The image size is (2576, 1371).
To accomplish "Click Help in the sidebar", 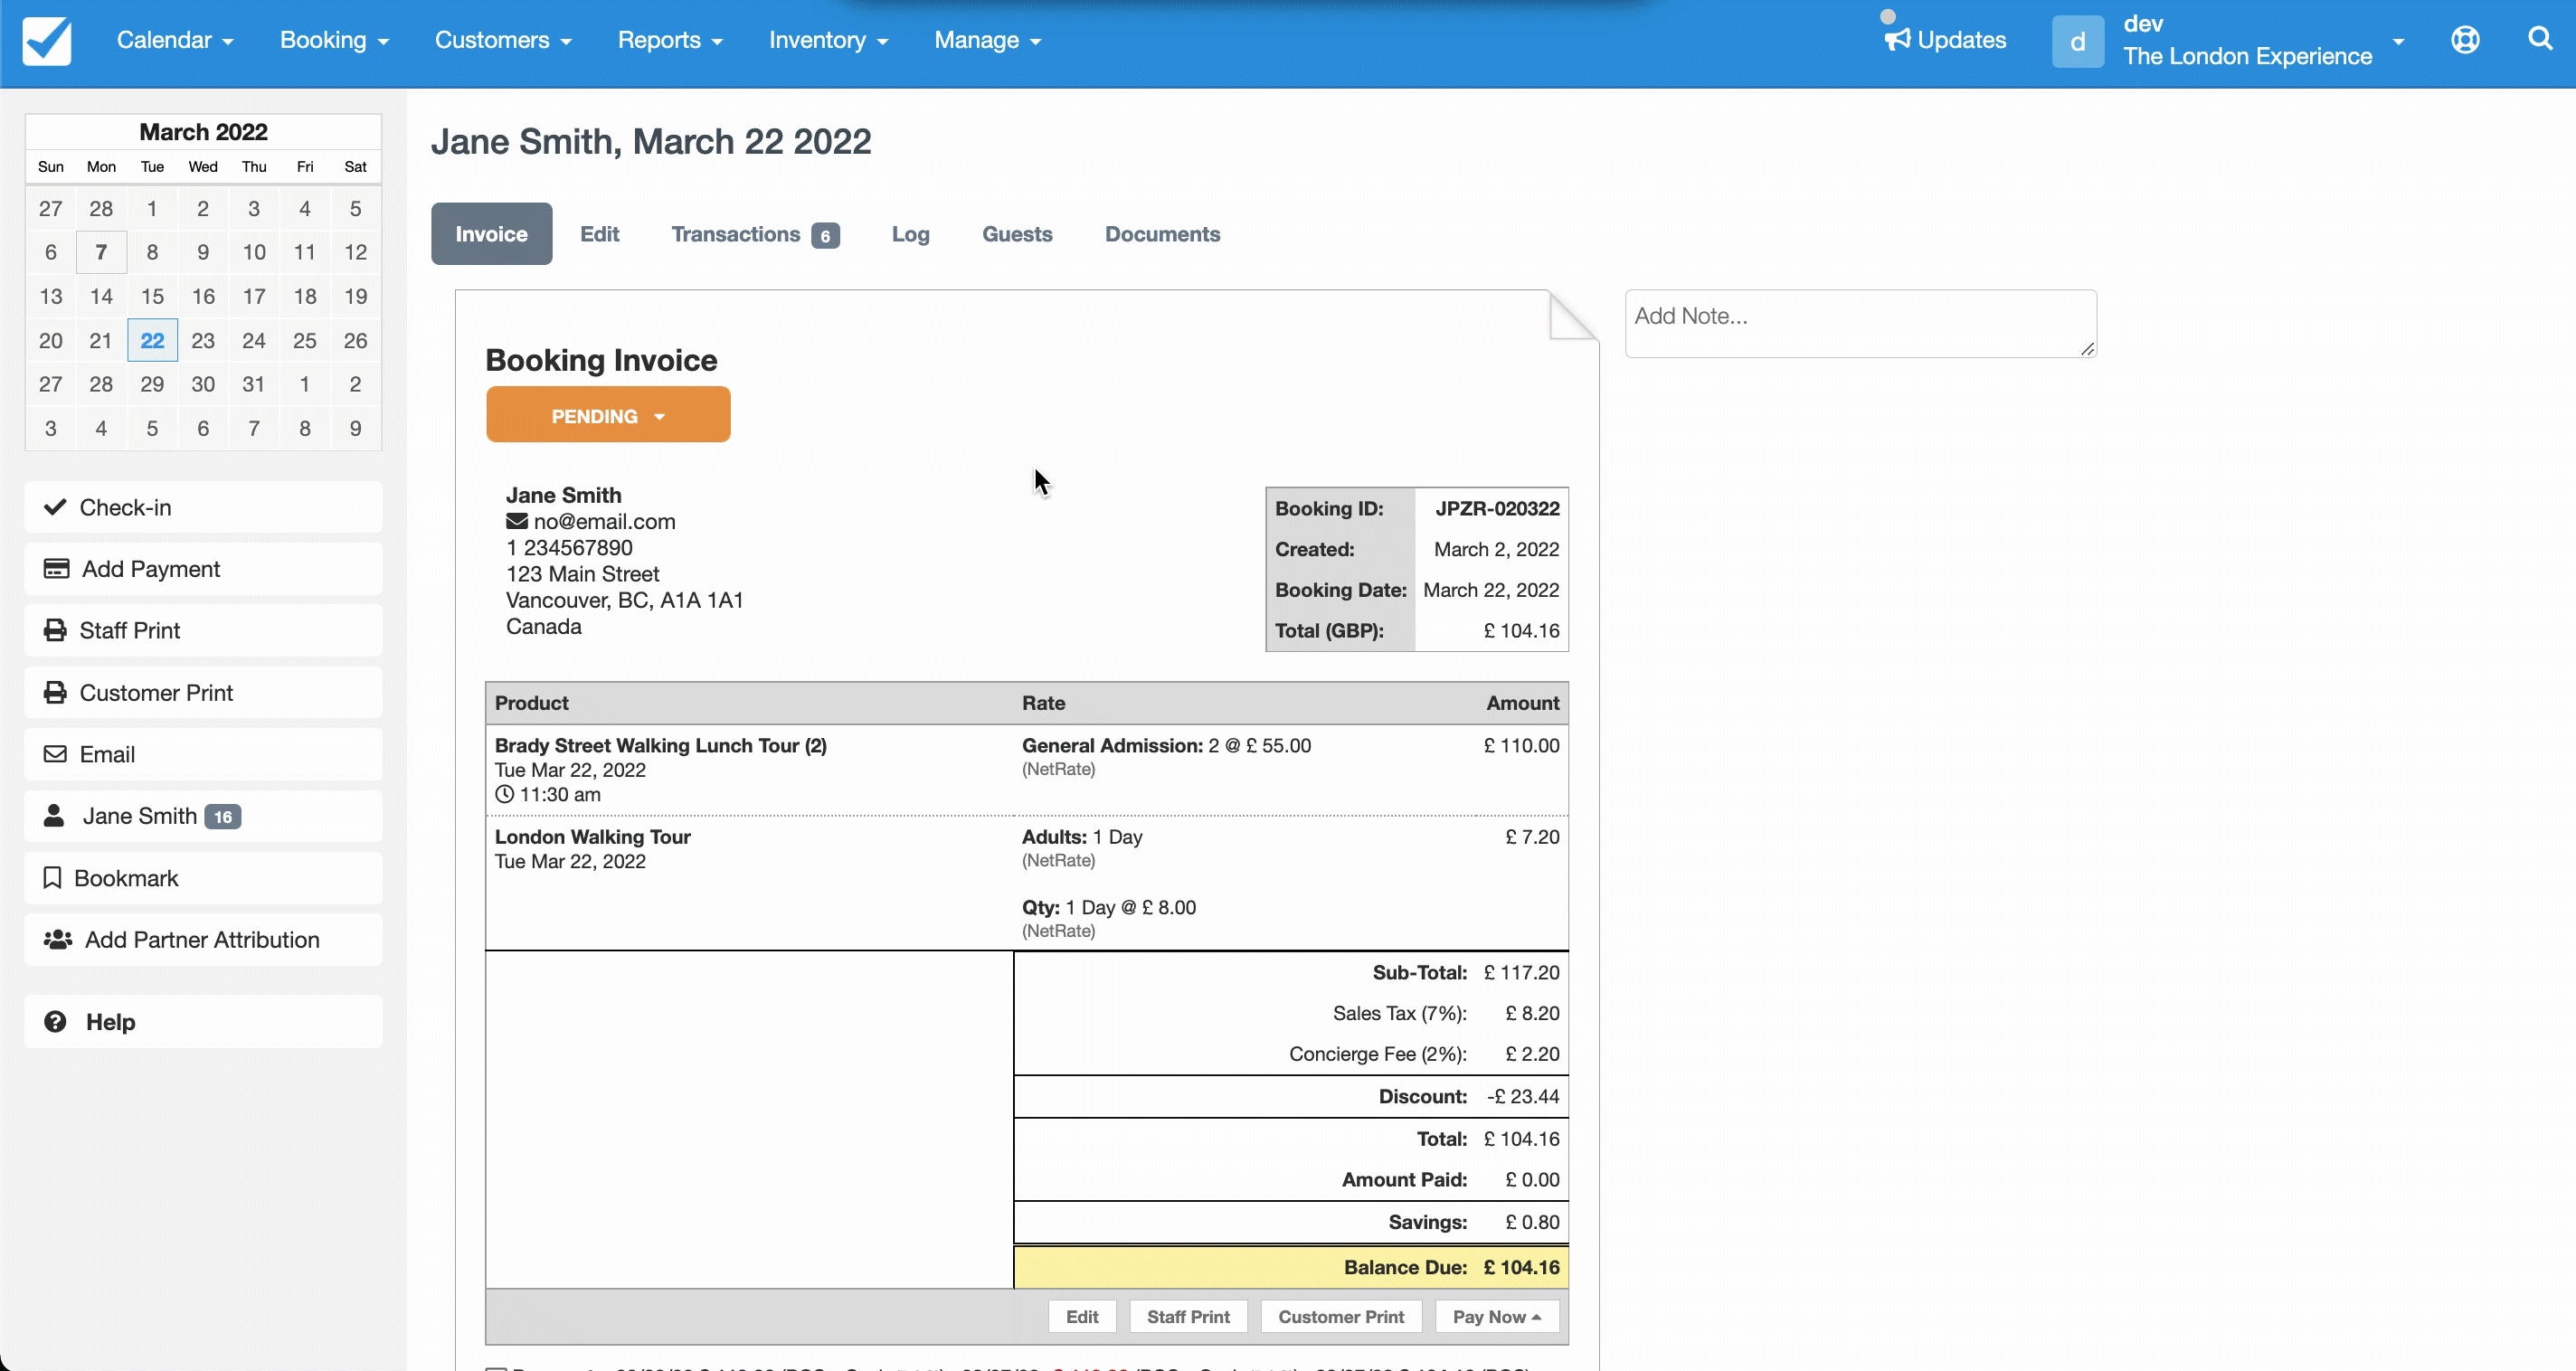I will click(203, 1021).
